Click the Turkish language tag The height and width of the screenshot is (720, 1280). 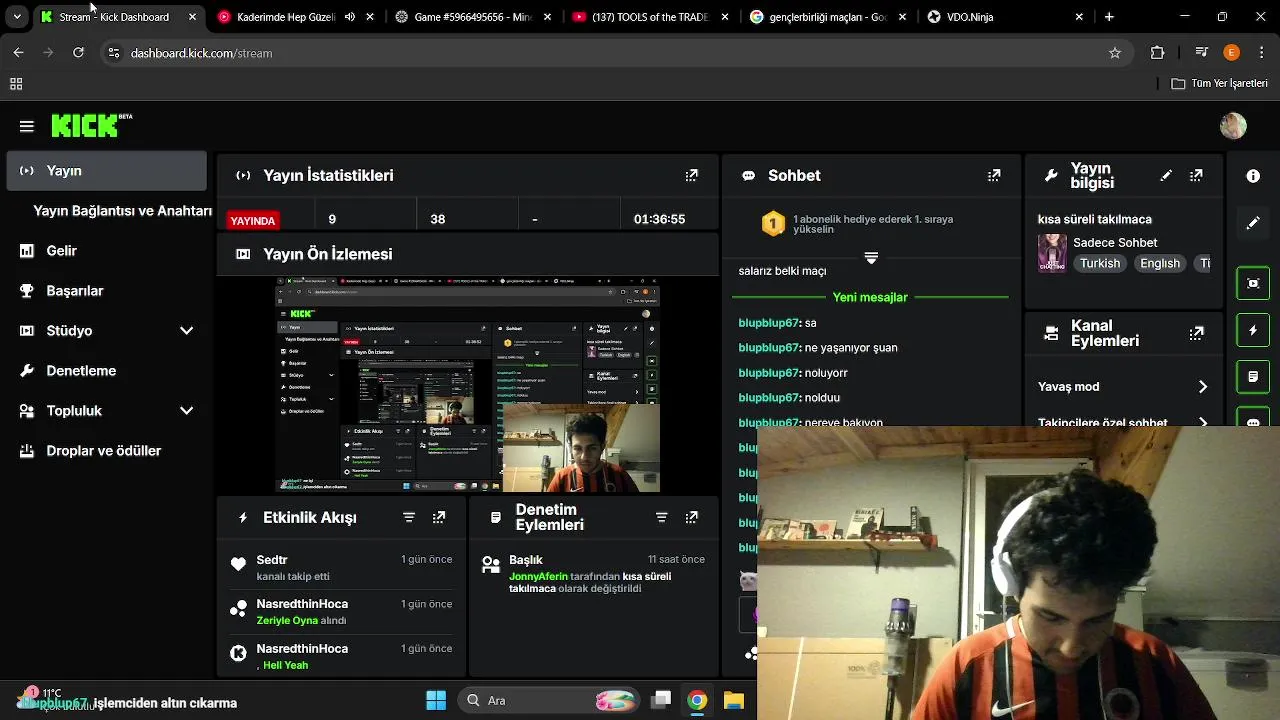1100,263
